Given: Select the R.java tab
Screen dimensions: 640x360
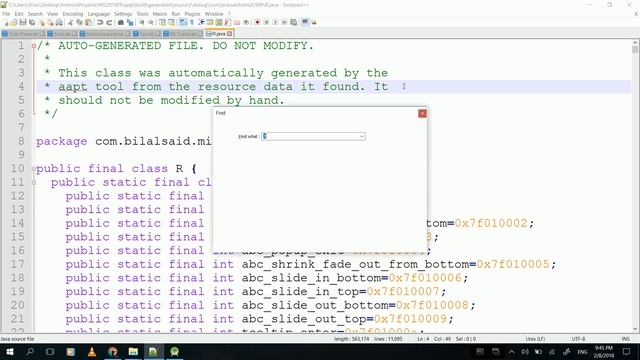Looking at the screenshot, I should point(218,34).
